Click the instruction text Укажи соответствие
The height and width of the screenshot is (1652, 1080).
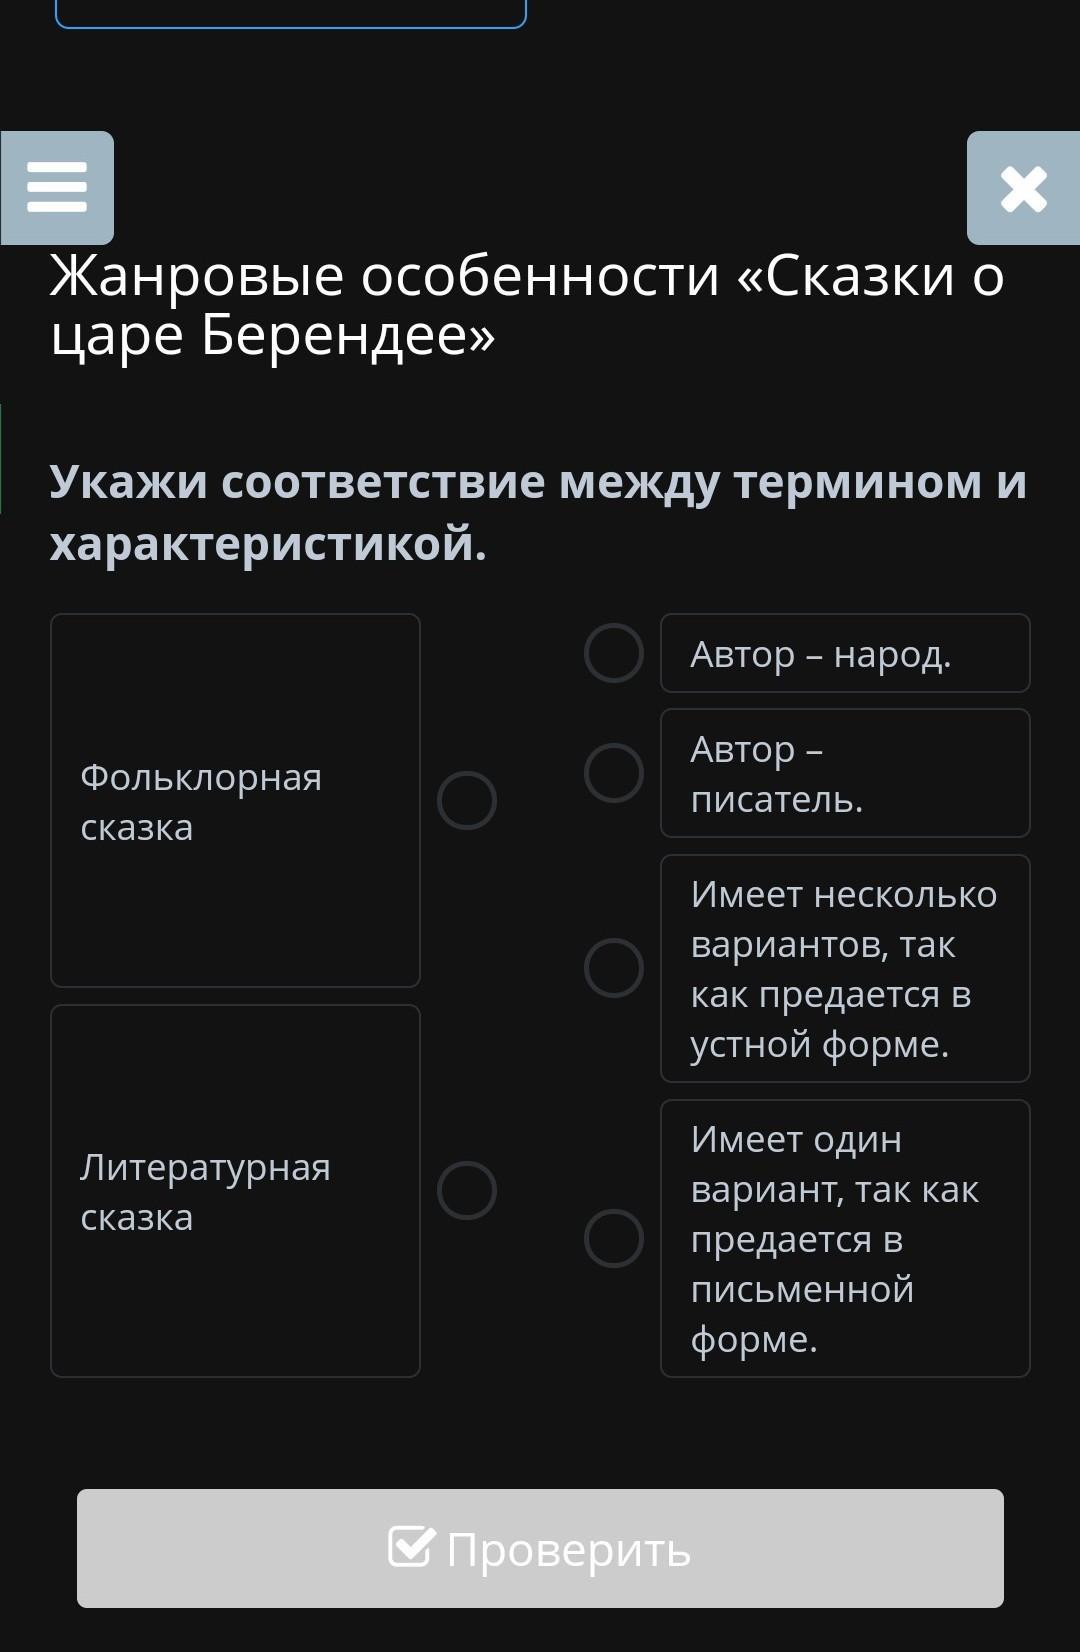click(x=538, y=512)
